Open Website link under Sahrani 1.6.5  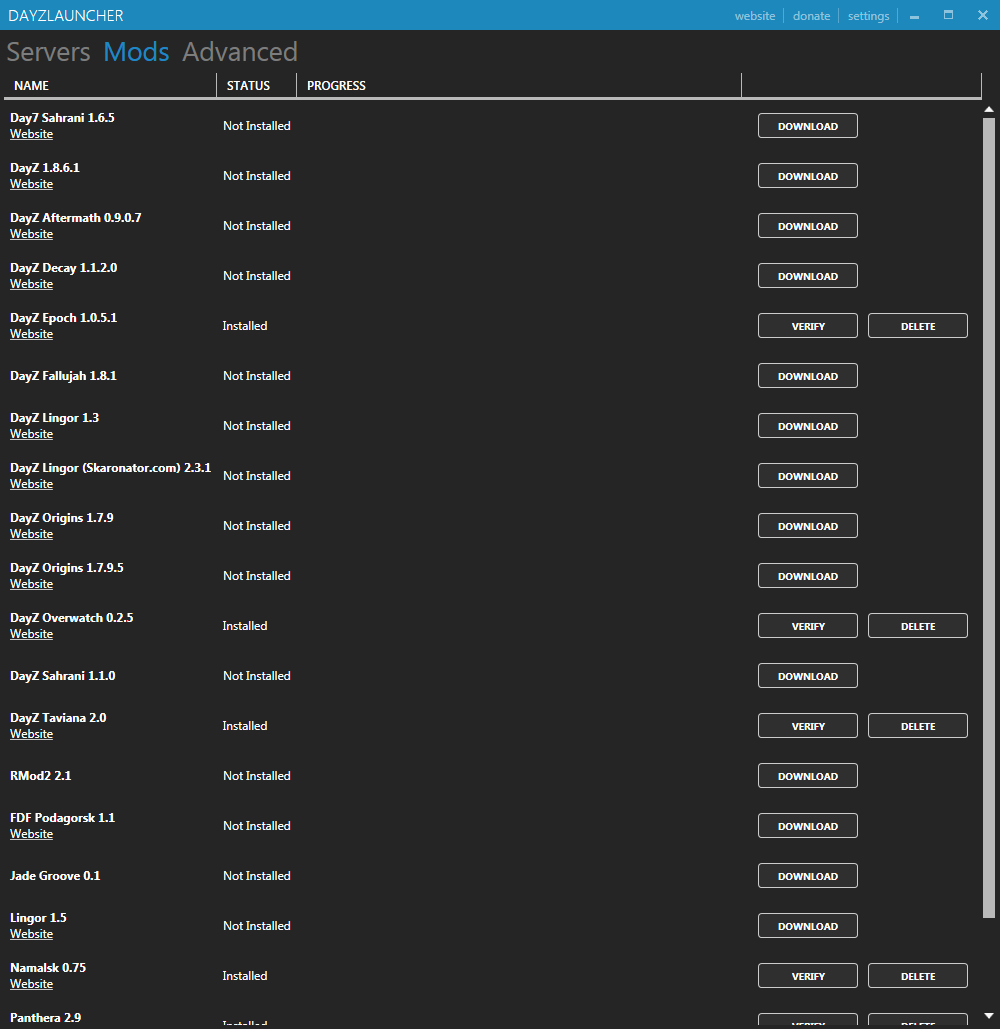click(x=31, y=134)
